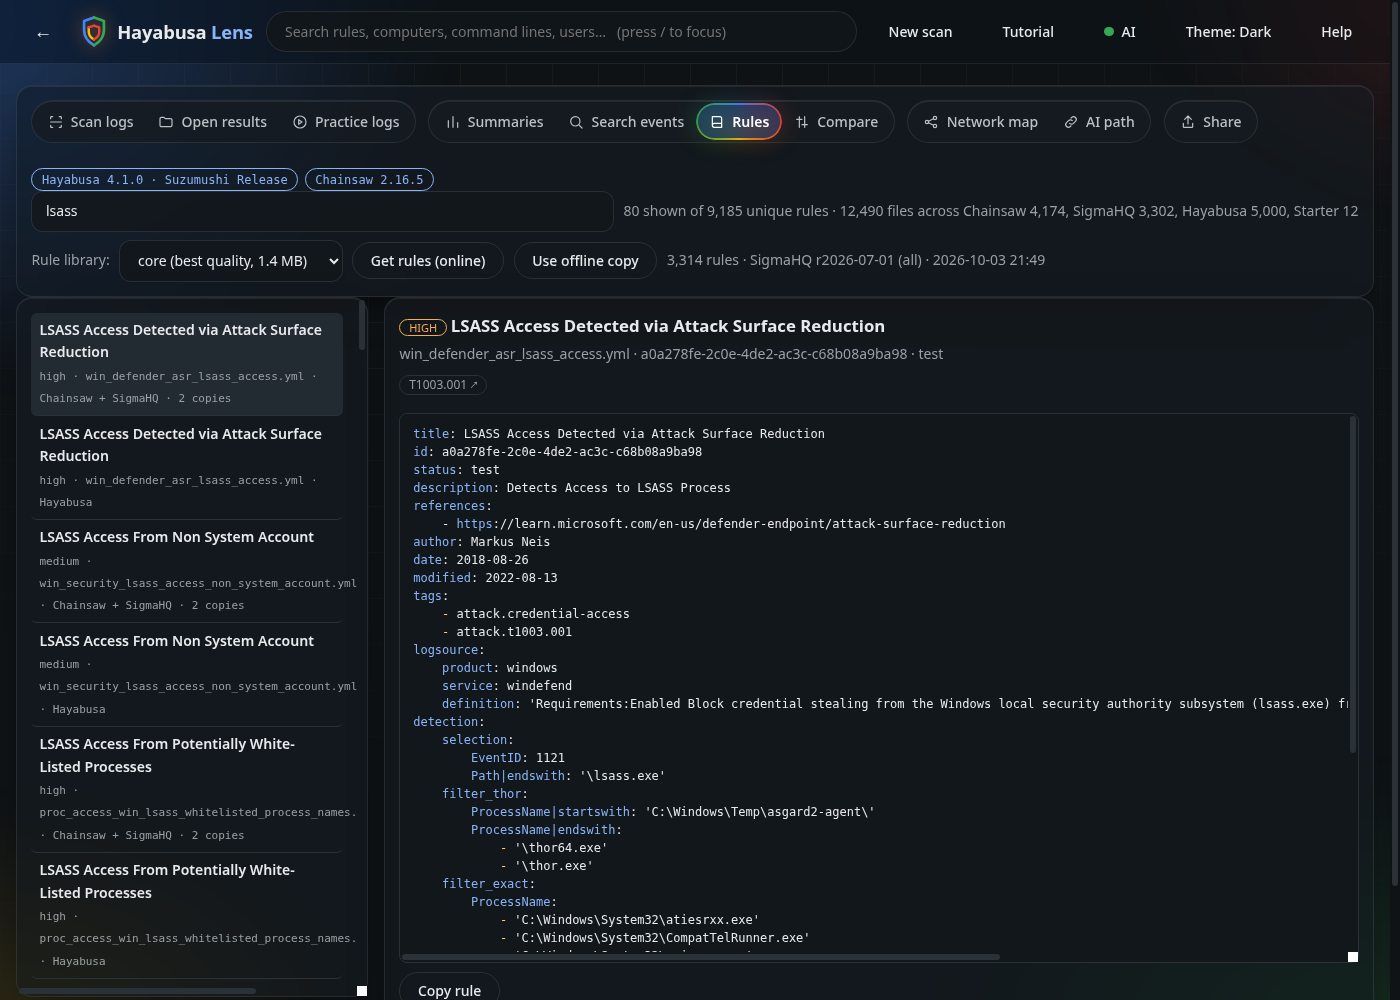Viewport: 1400px width, 1000px height.
Task: Click Get rules (online) button
Action: (428, 261)
